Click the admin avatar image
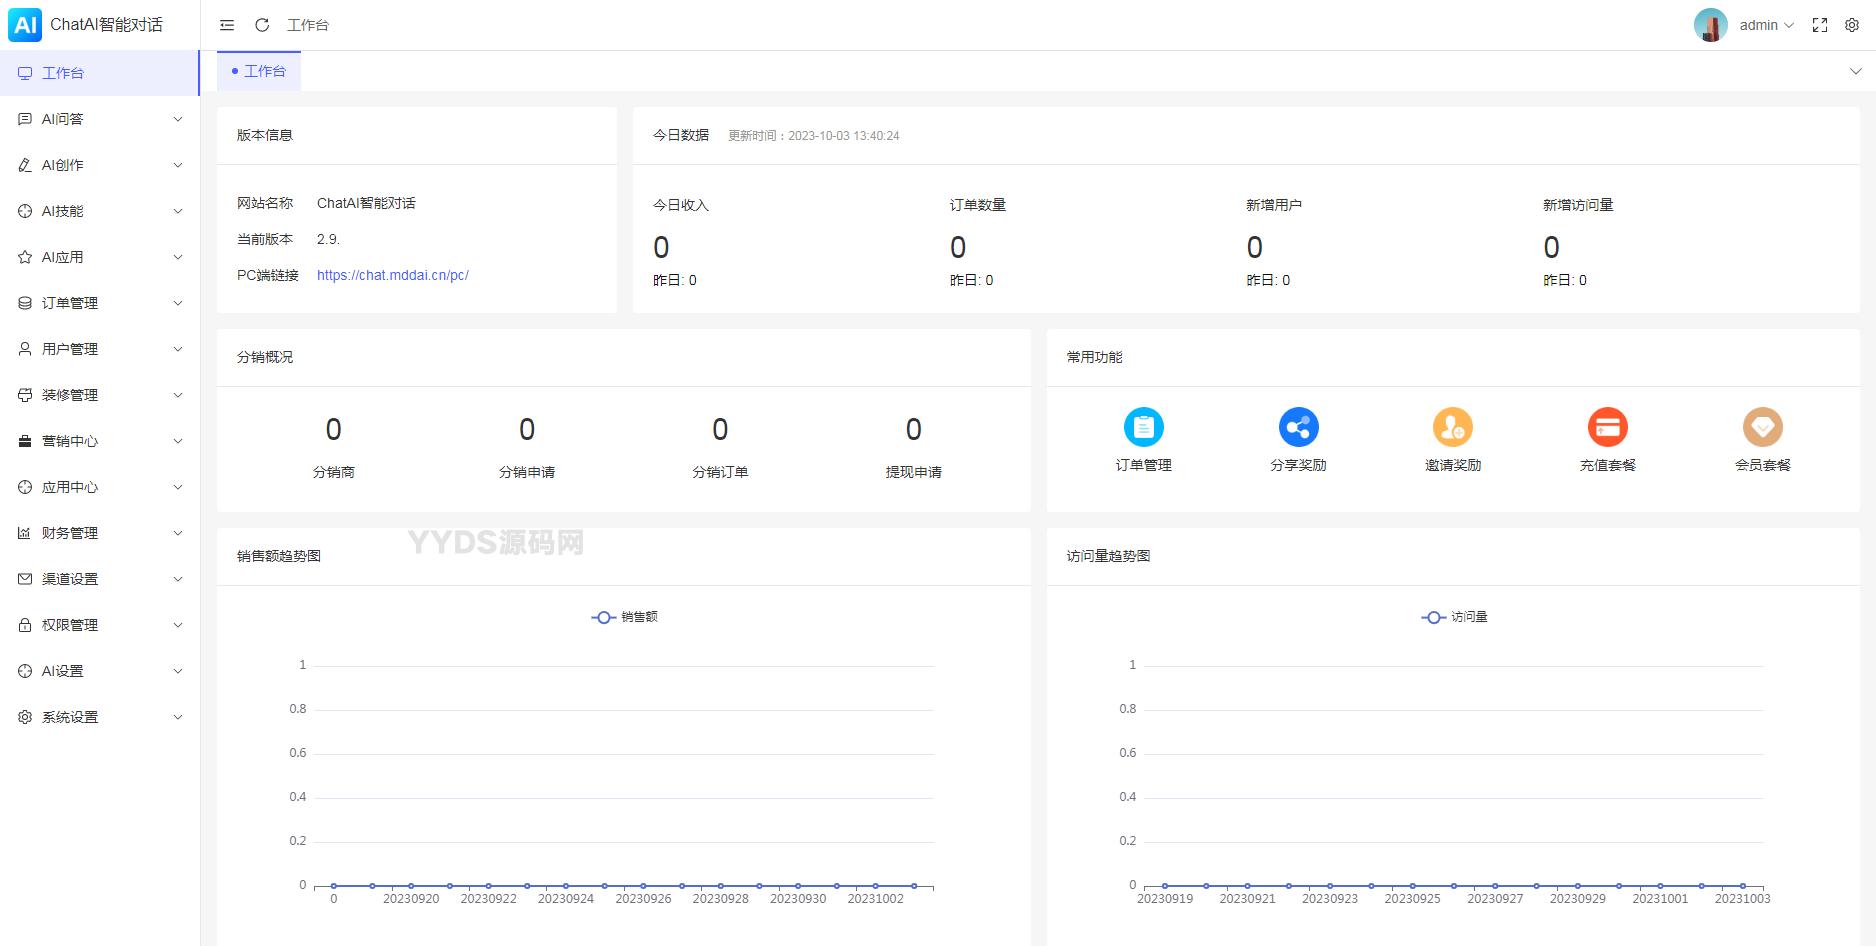This screenshot has width=1876, height=946. [1710, 25]
